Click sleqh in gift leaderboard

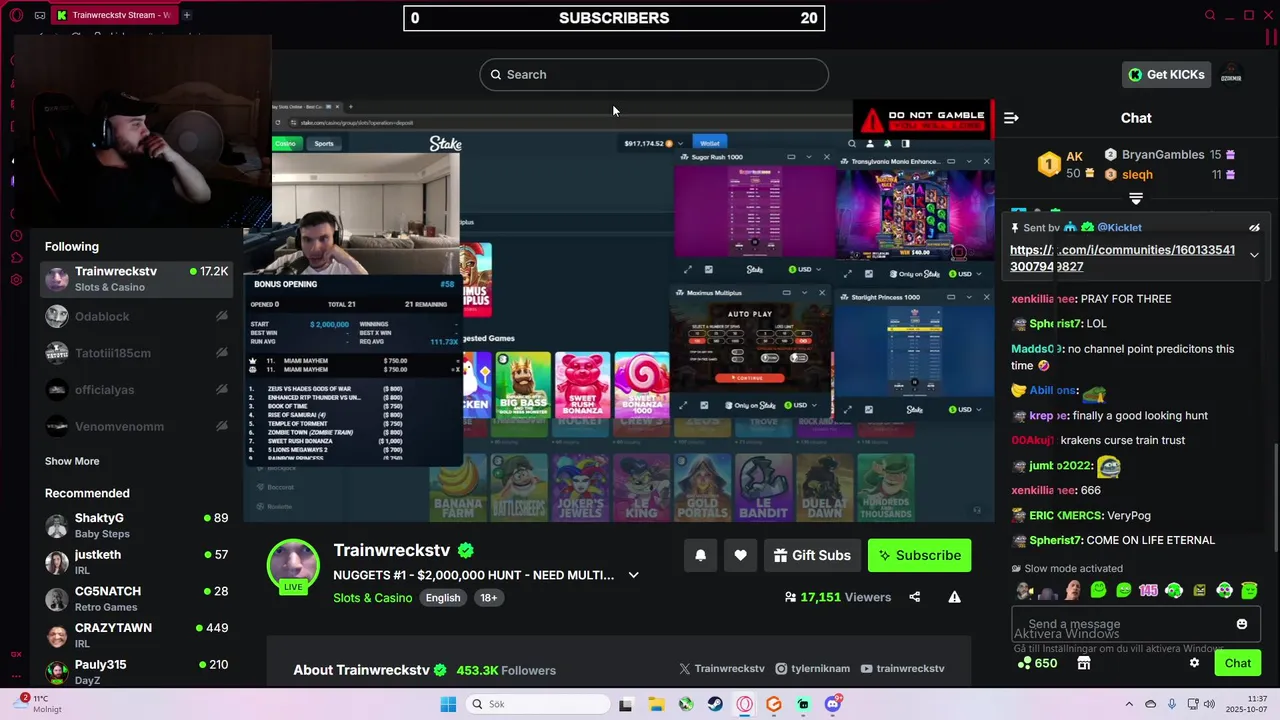click(1137, 175)
